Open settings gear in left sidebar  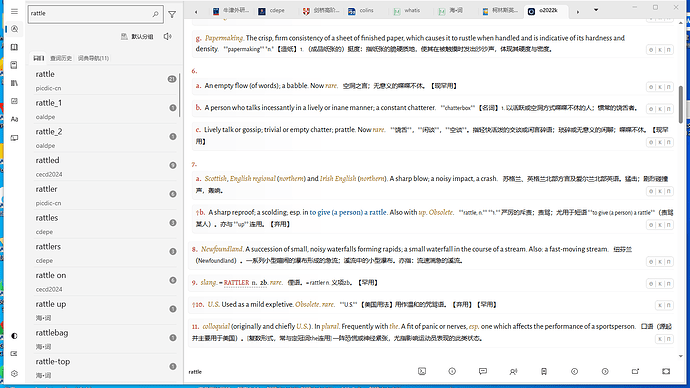(x=14, y=373)
